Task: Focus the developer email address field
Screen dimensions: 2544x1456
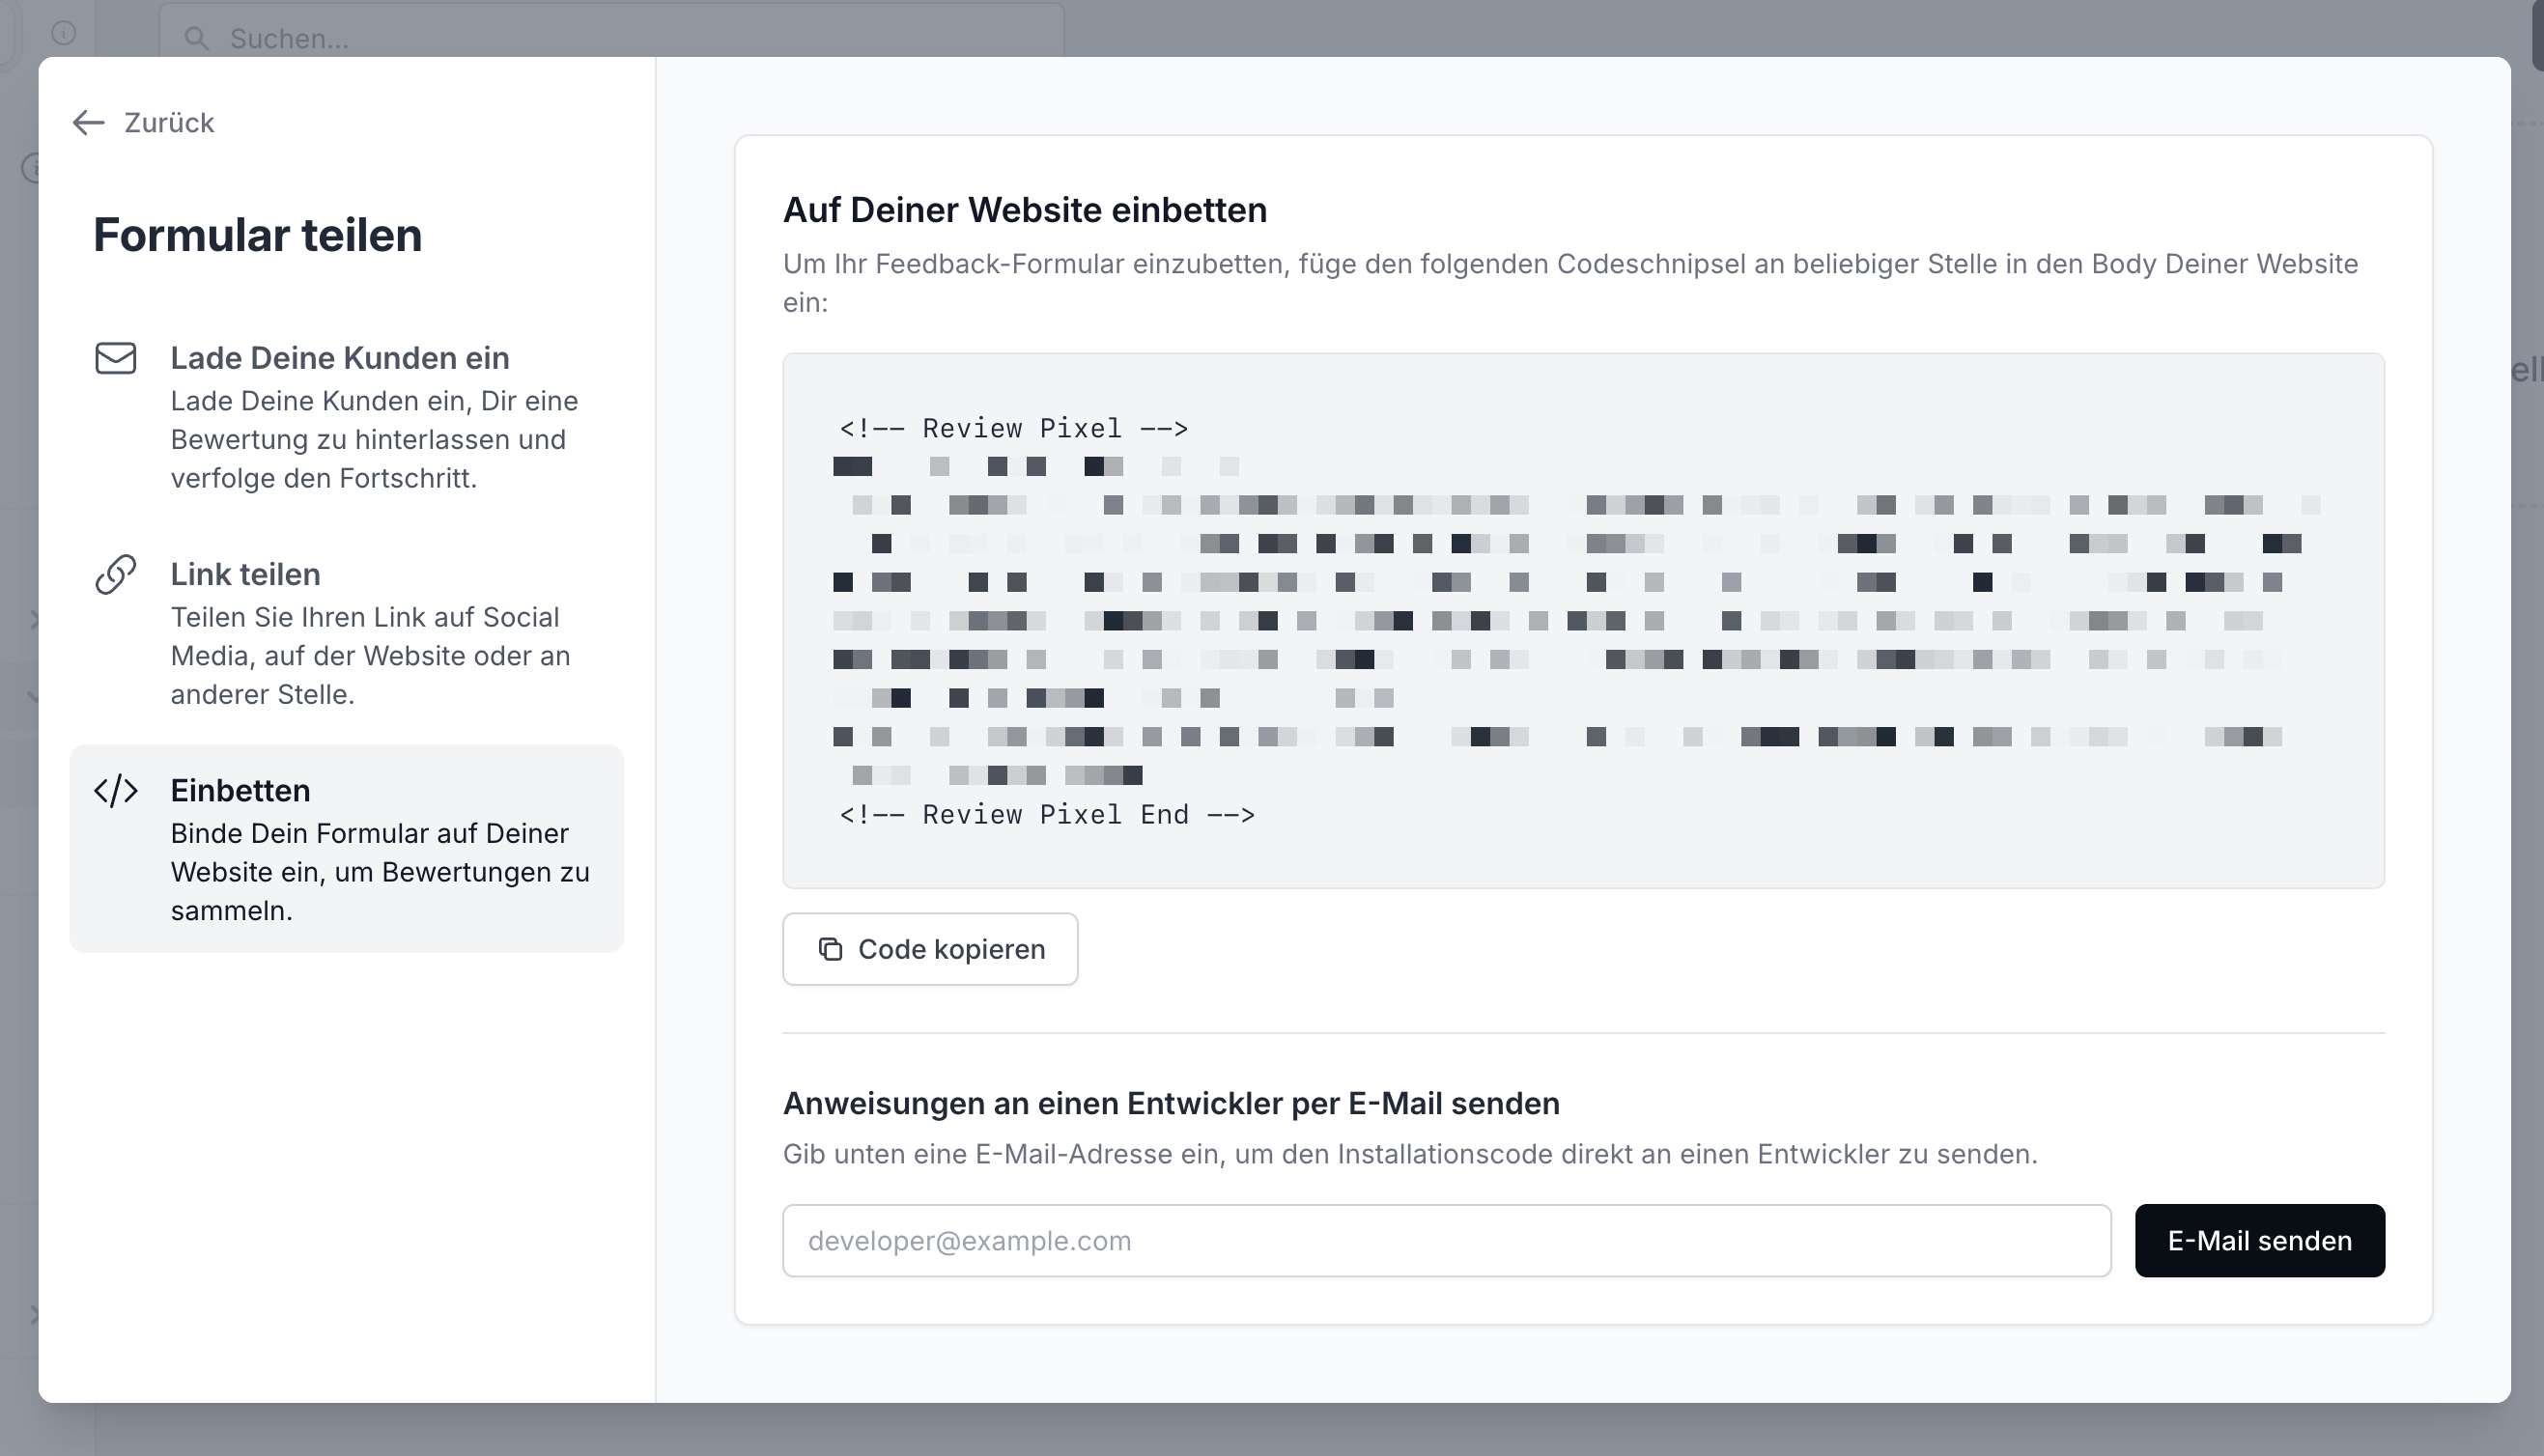Action: [1446, 1240]
